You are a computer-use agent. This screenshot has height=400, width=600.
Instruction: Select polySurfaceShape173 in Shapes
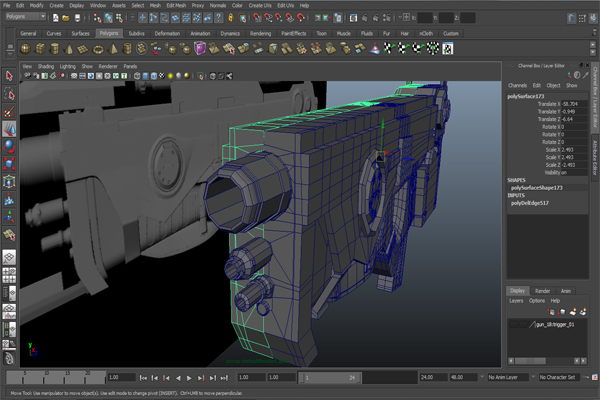[x=536, y=188]
